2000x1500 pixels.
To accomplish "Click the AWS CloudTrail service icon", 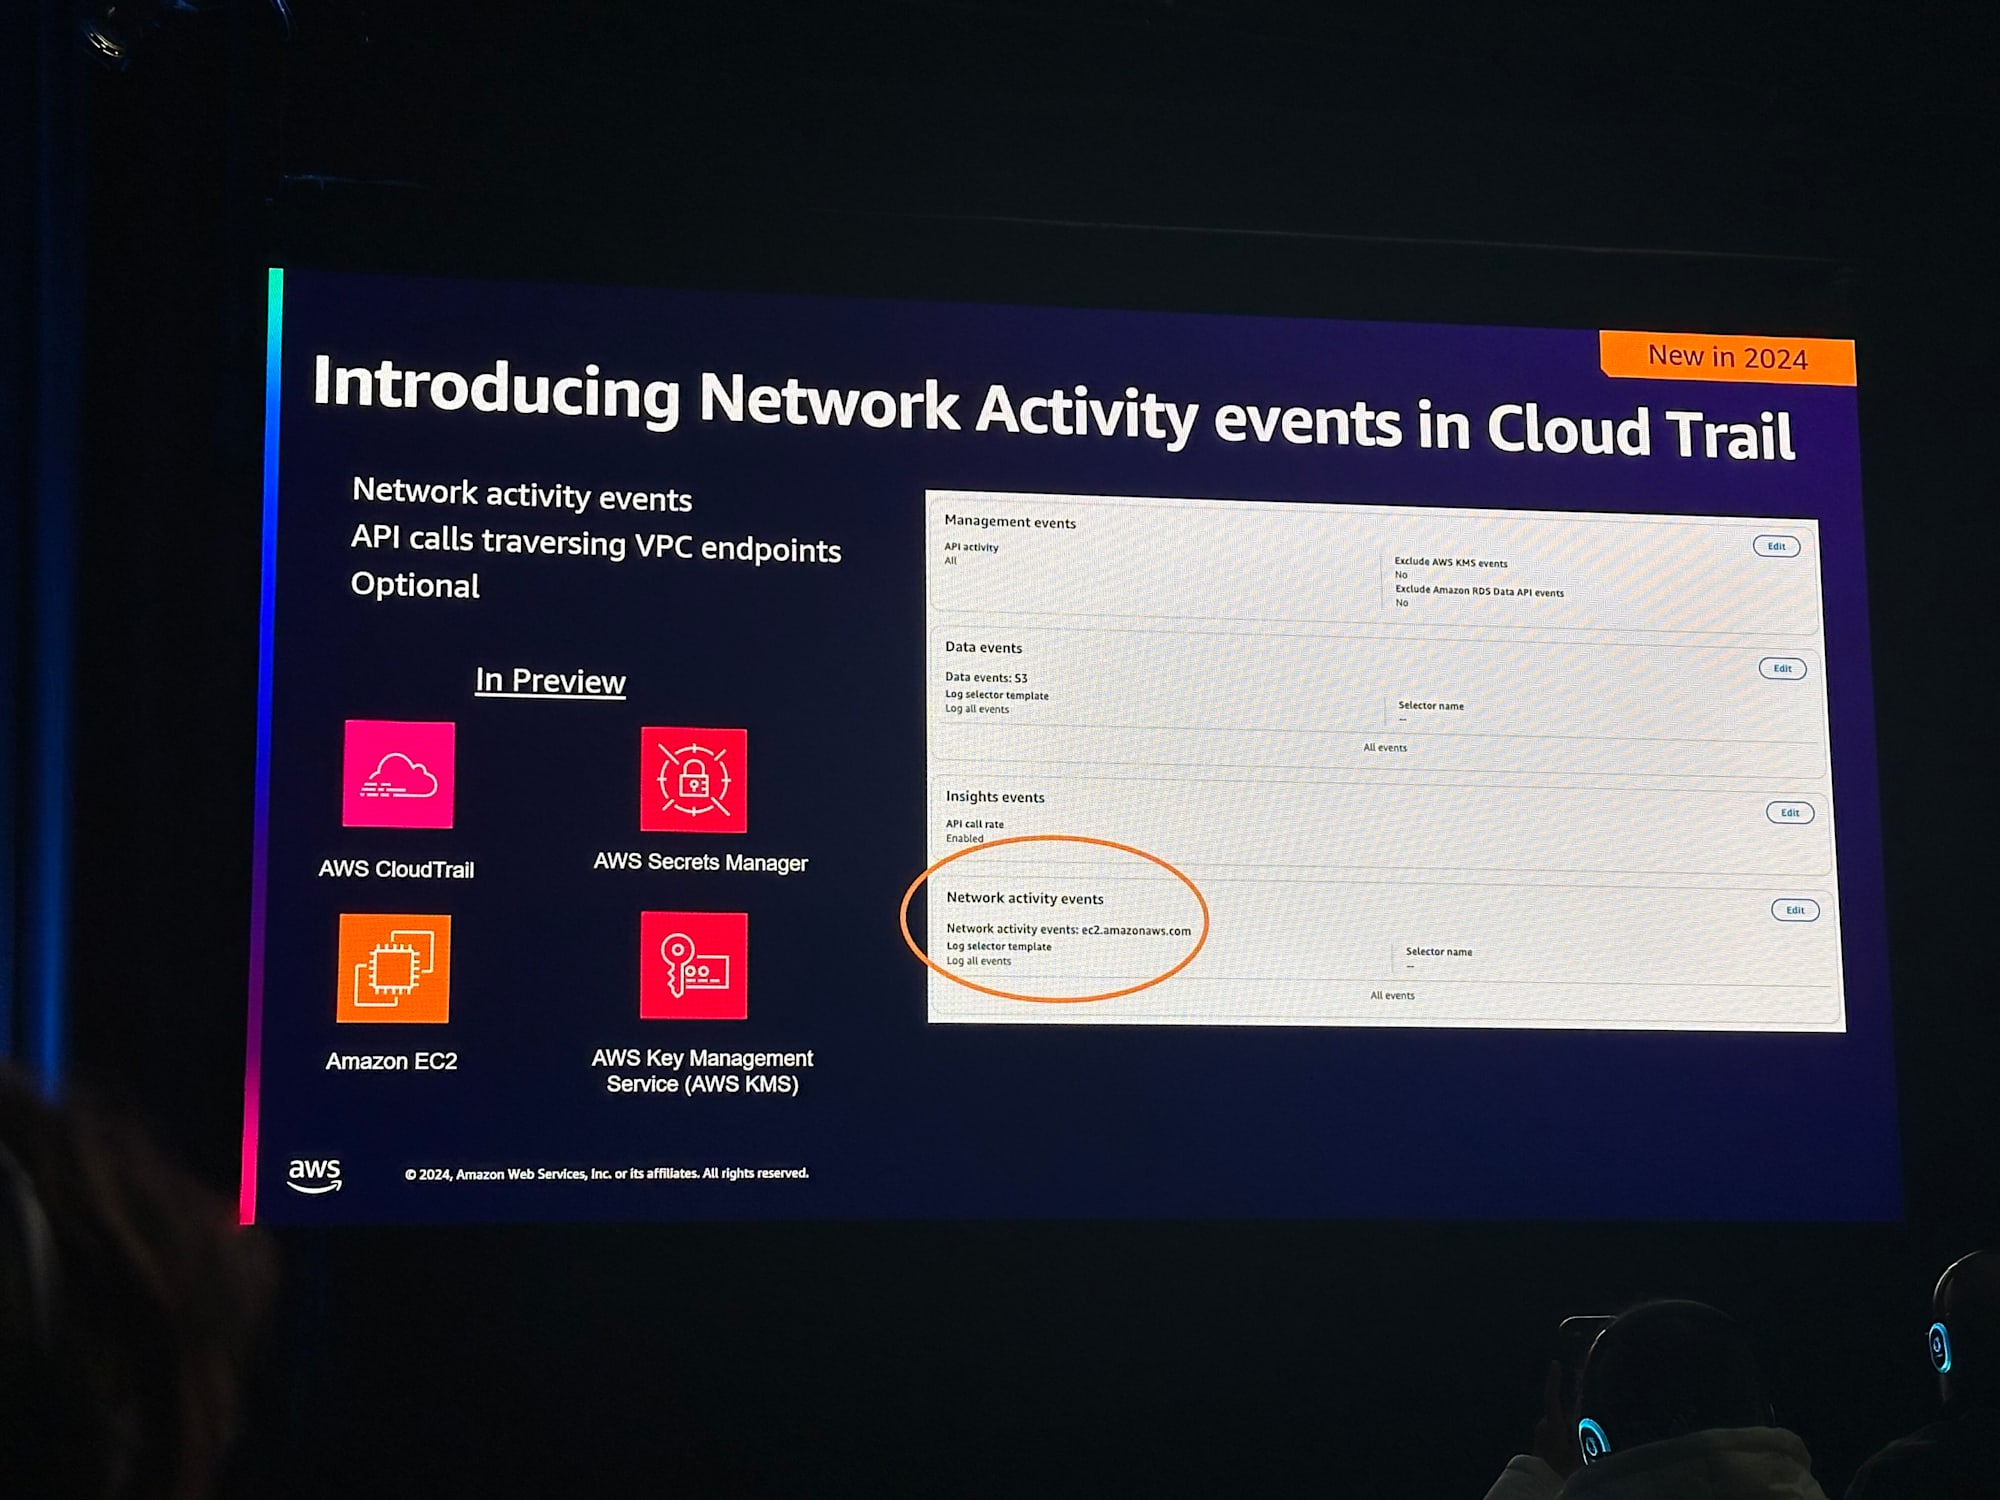I will tap(399, 774).
